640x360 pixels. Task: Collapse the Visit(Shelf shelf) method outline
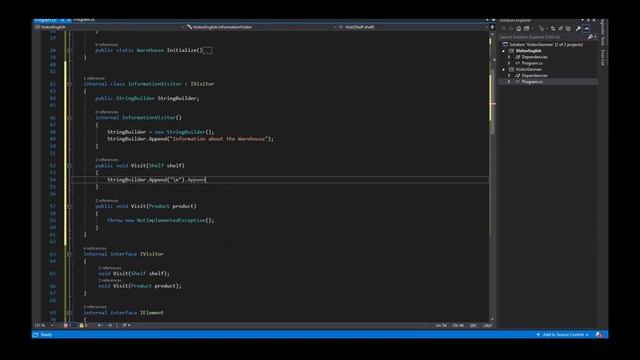pyautogui.click(x=69, y=166)
